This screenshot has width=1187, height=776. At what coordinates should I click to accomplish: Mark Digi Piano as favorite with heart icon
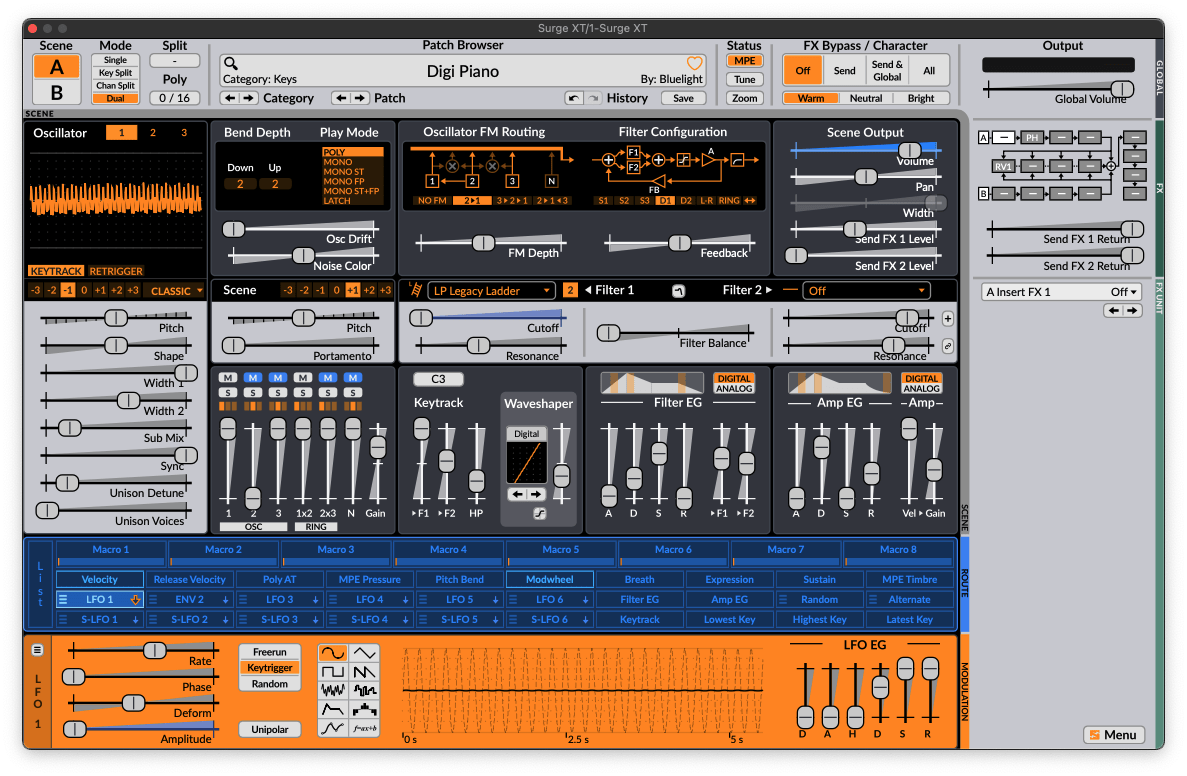click(x=694, y=63)
